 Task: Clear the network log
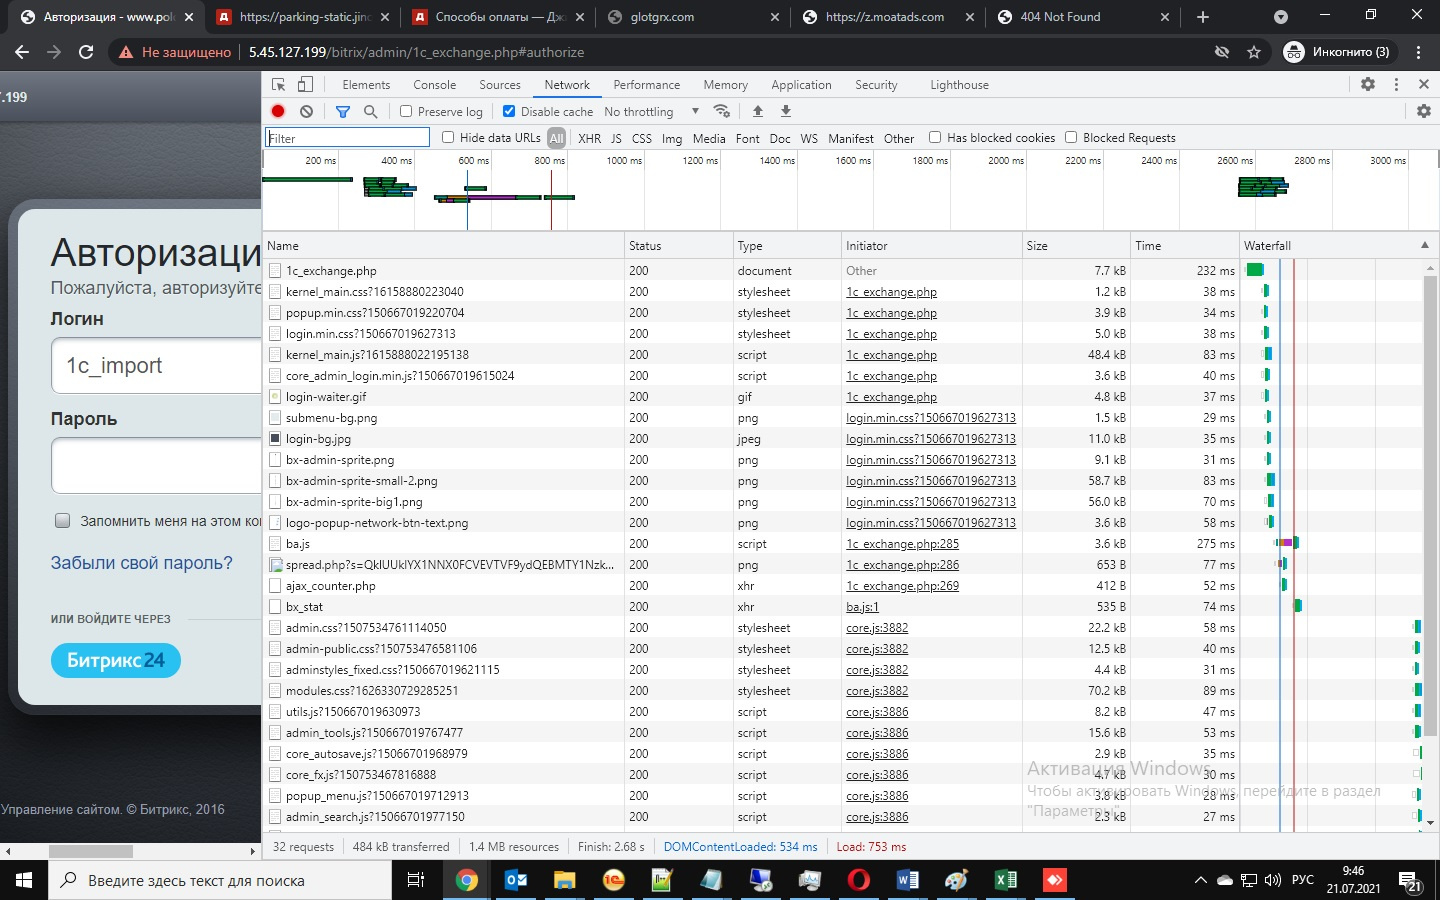point(307,112)
